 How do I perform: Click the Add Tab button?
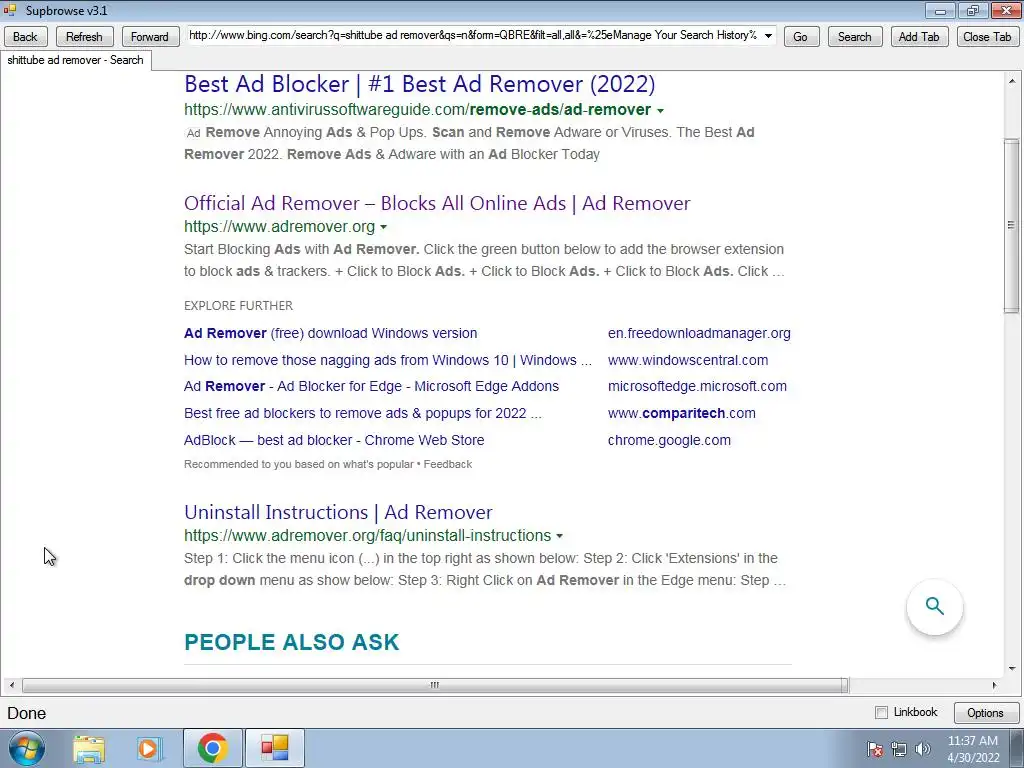click(919, 37)
